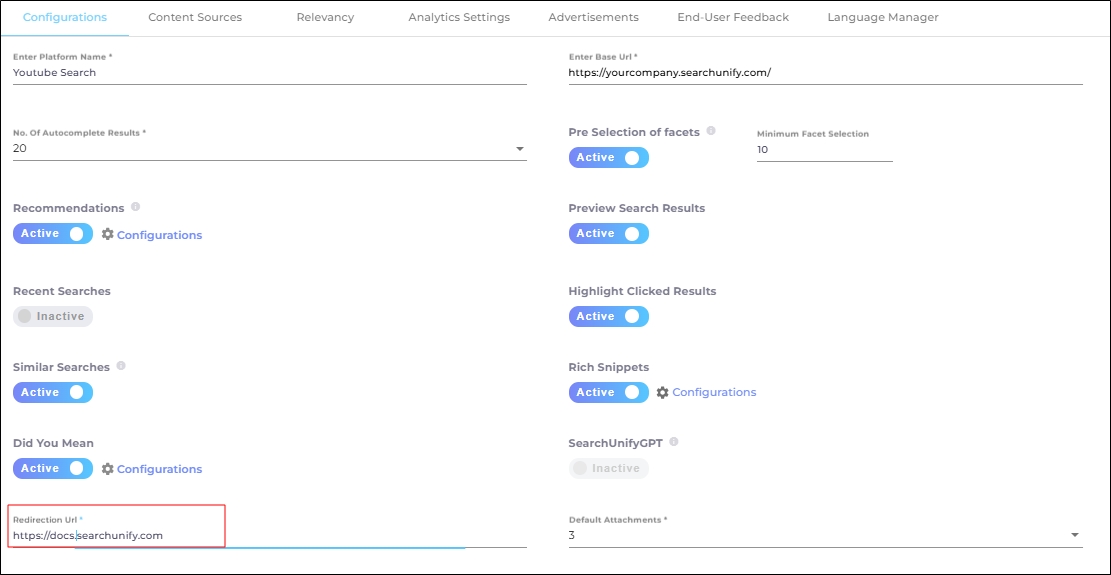The image size is (1111, 575).
Task: Disable the Preview Search Results toggle
Action: 608,234
